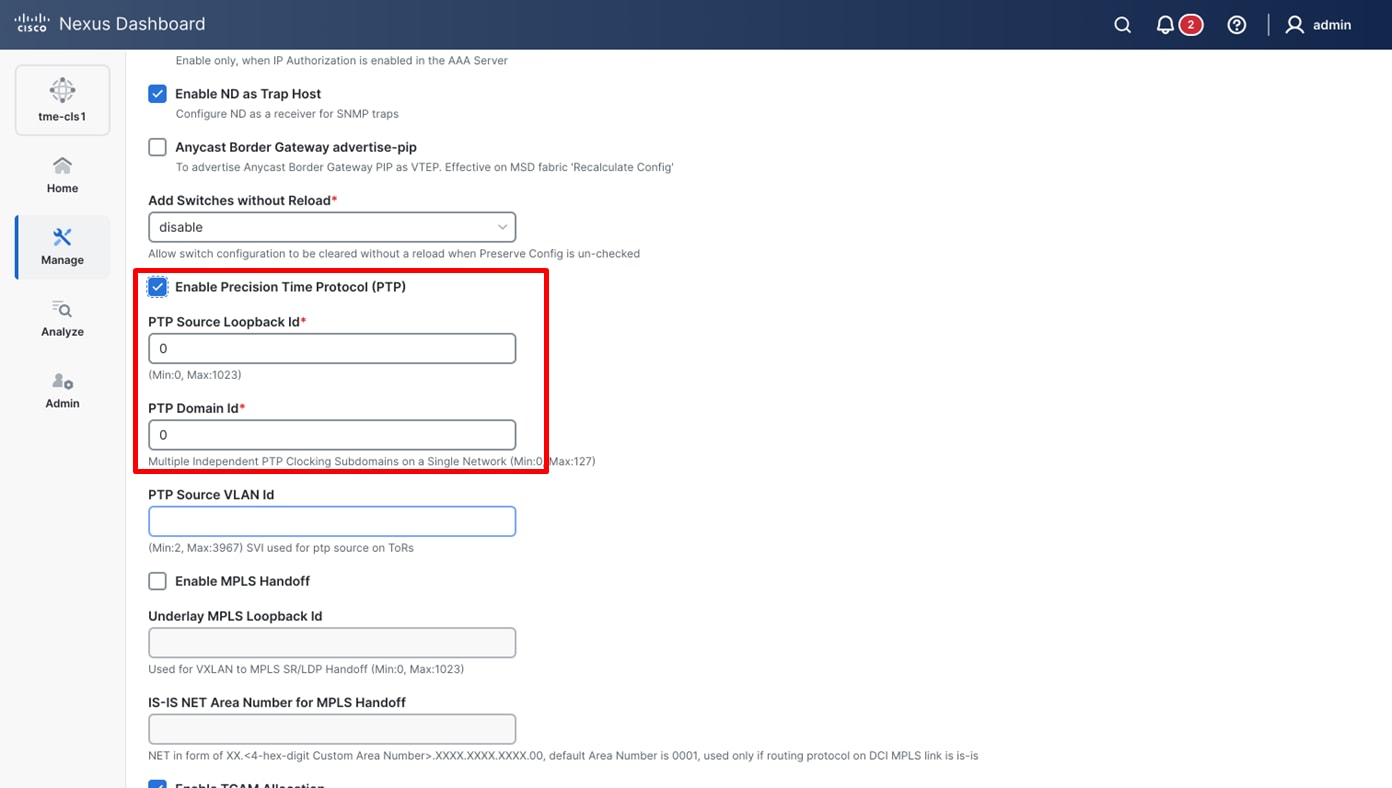The image size is (1392, 788).
Task: Click the '(Min:0, Max:1023)' hint under PTP Source Loopback Id
Action: (x=195, y=375)
